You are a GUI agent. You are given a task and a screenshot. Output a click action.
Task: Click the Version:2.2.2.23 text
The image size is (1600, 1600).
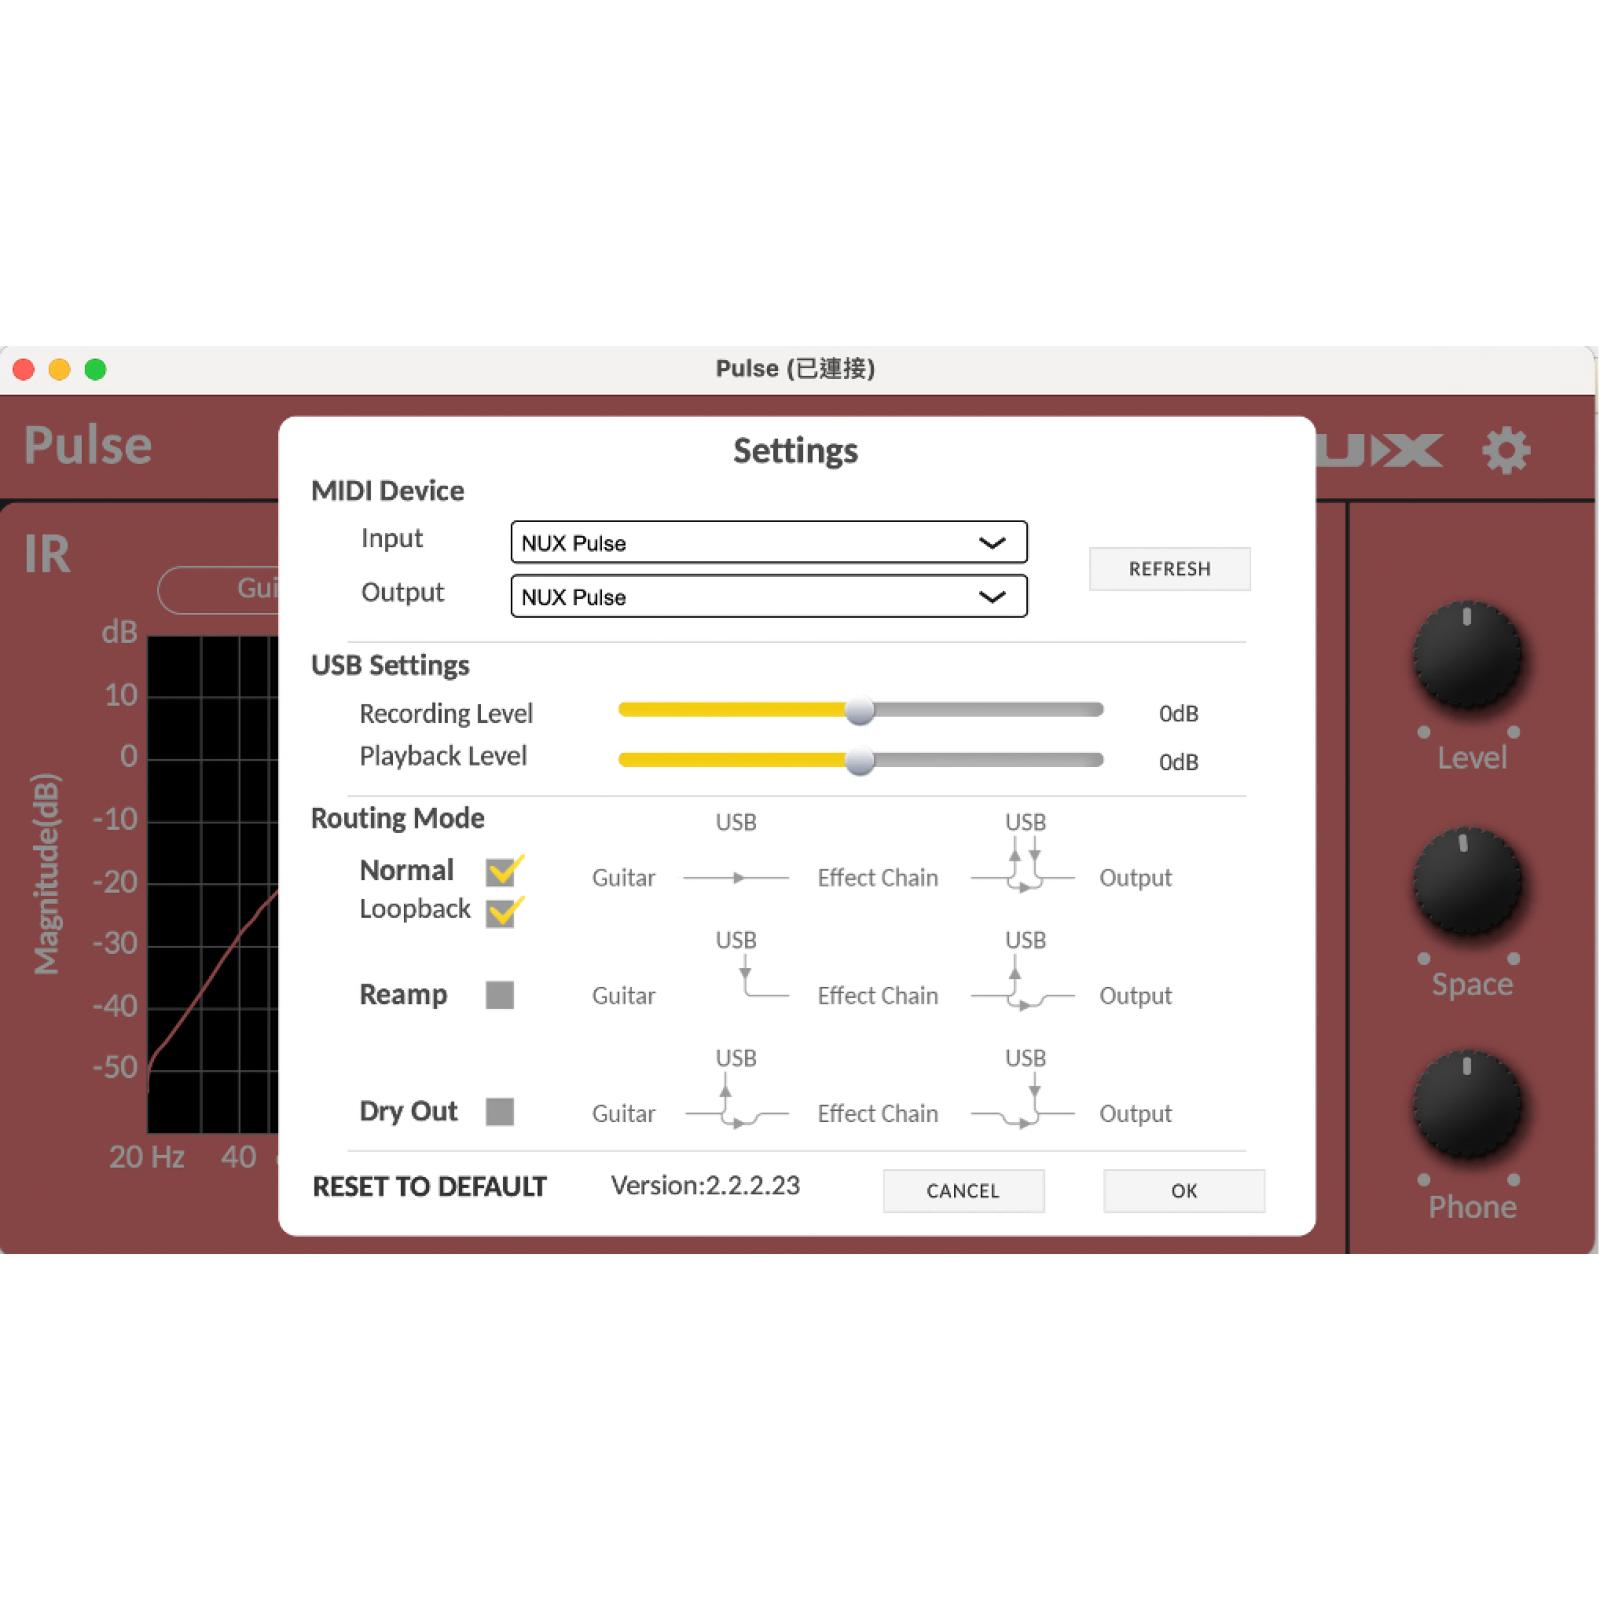tap(705, 1186)
